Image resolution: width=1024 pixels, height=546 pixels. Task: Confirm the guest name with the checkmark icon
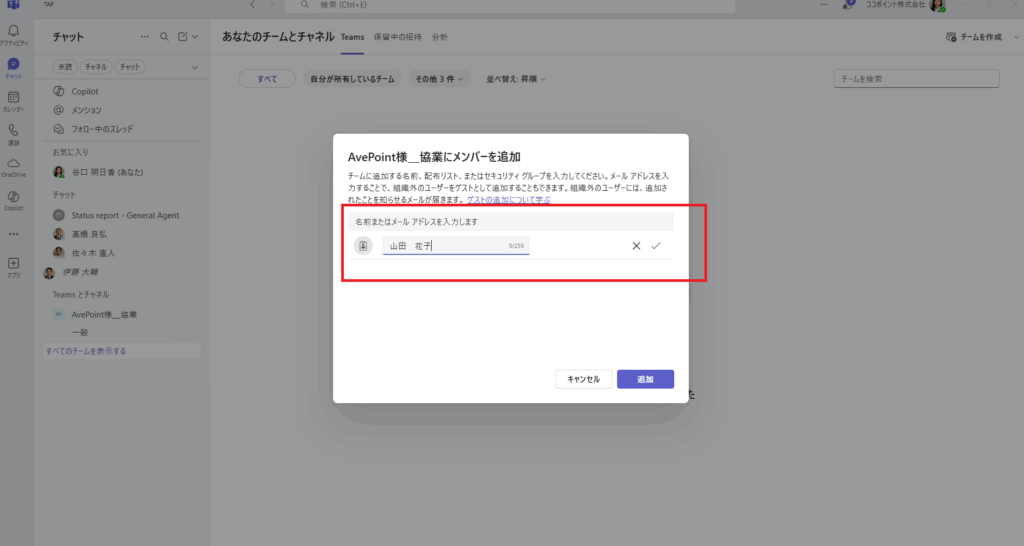coord(656,245)
